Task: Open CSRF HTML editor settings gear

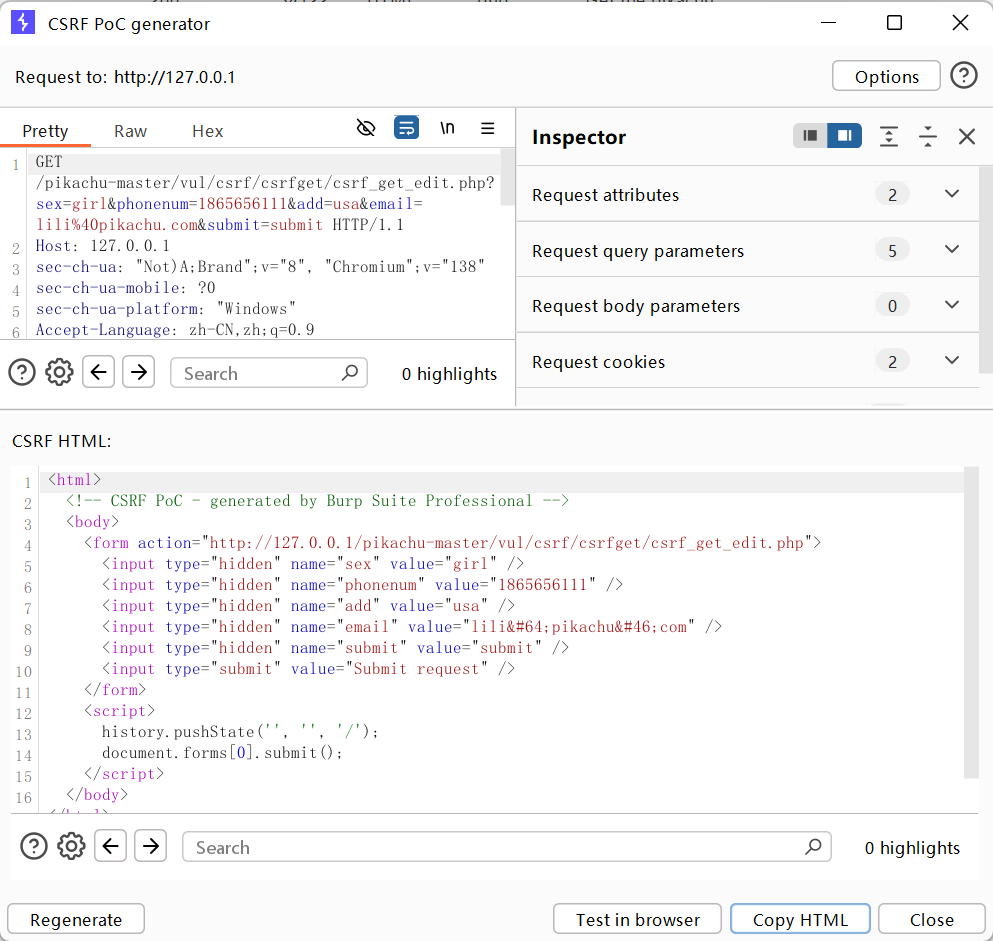Action: pyautogui.click(x=72, y=846)
